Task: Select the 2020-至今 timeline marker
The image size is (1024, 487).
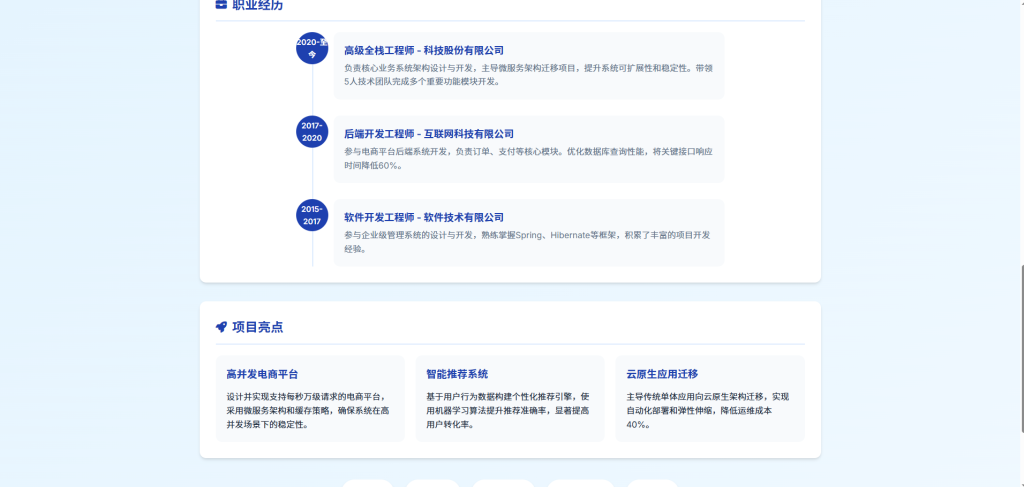Action: tap(312, 48)
